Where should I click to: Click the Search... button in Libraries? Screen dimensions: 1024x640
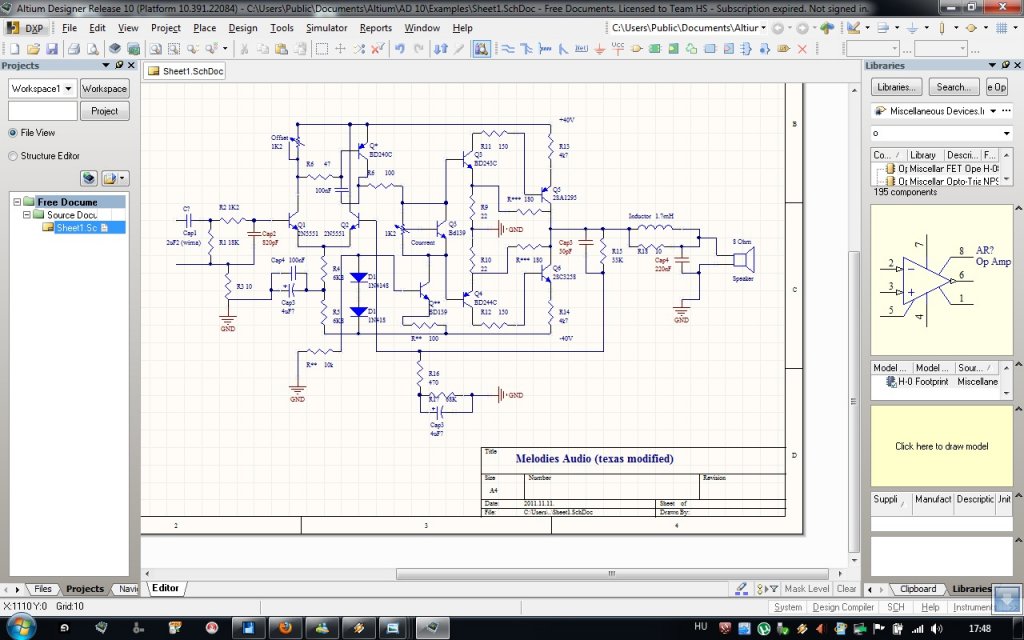tap(953, 87)
